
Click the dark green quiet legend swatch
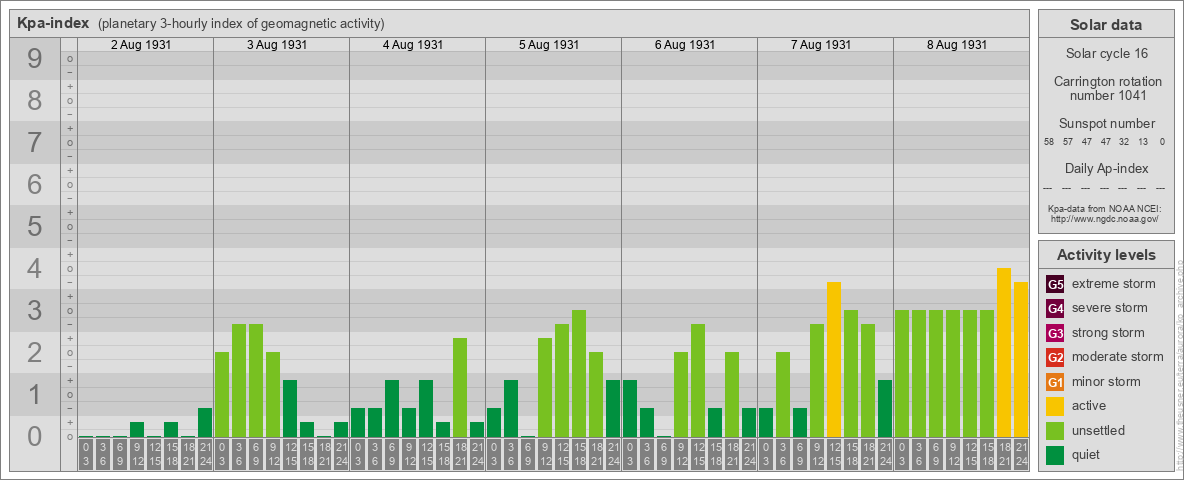1055,455
